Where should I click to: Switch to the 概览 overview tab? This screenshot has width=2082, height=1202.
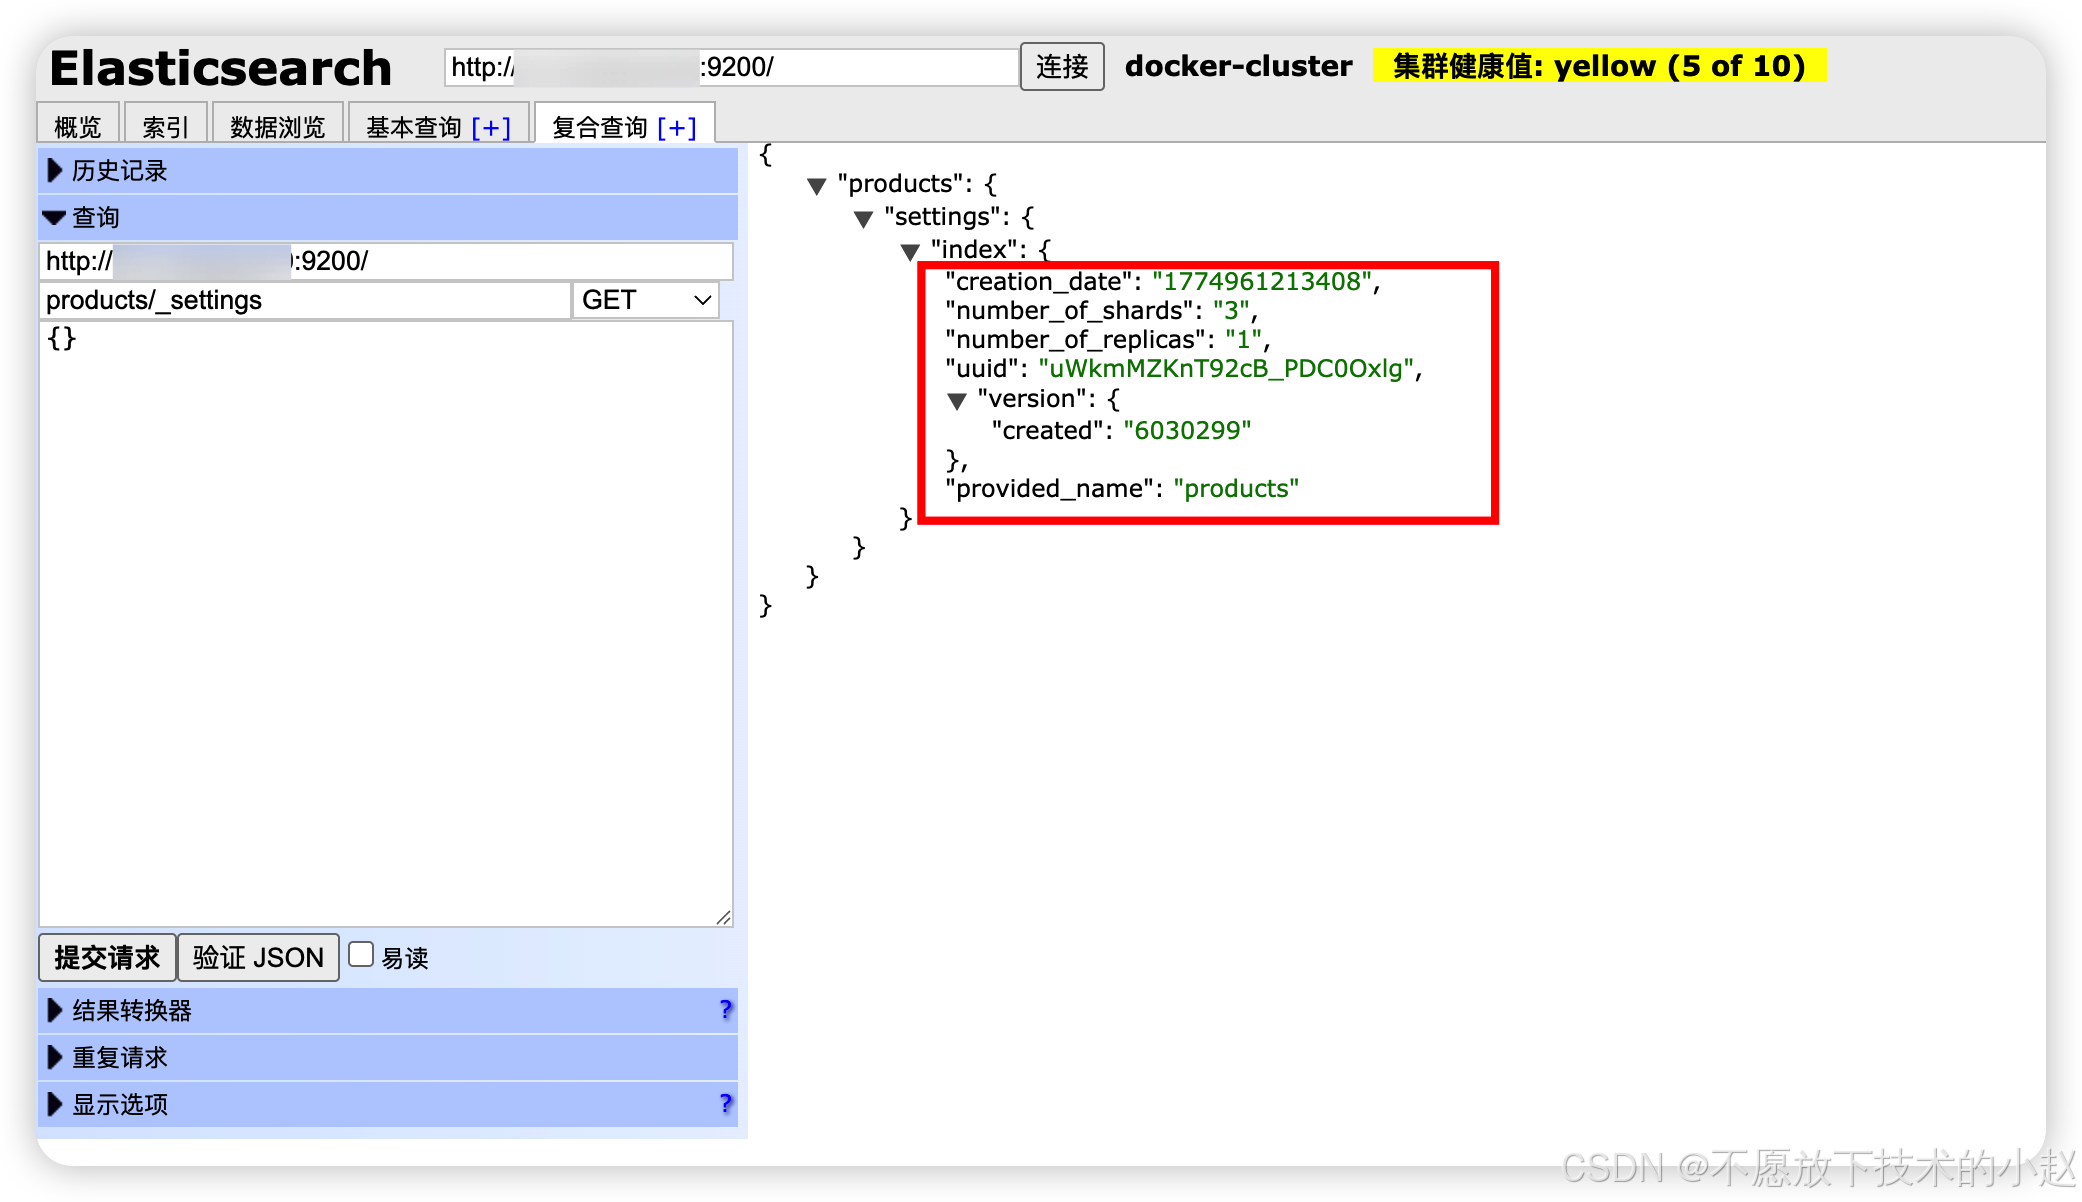point(78,127)
